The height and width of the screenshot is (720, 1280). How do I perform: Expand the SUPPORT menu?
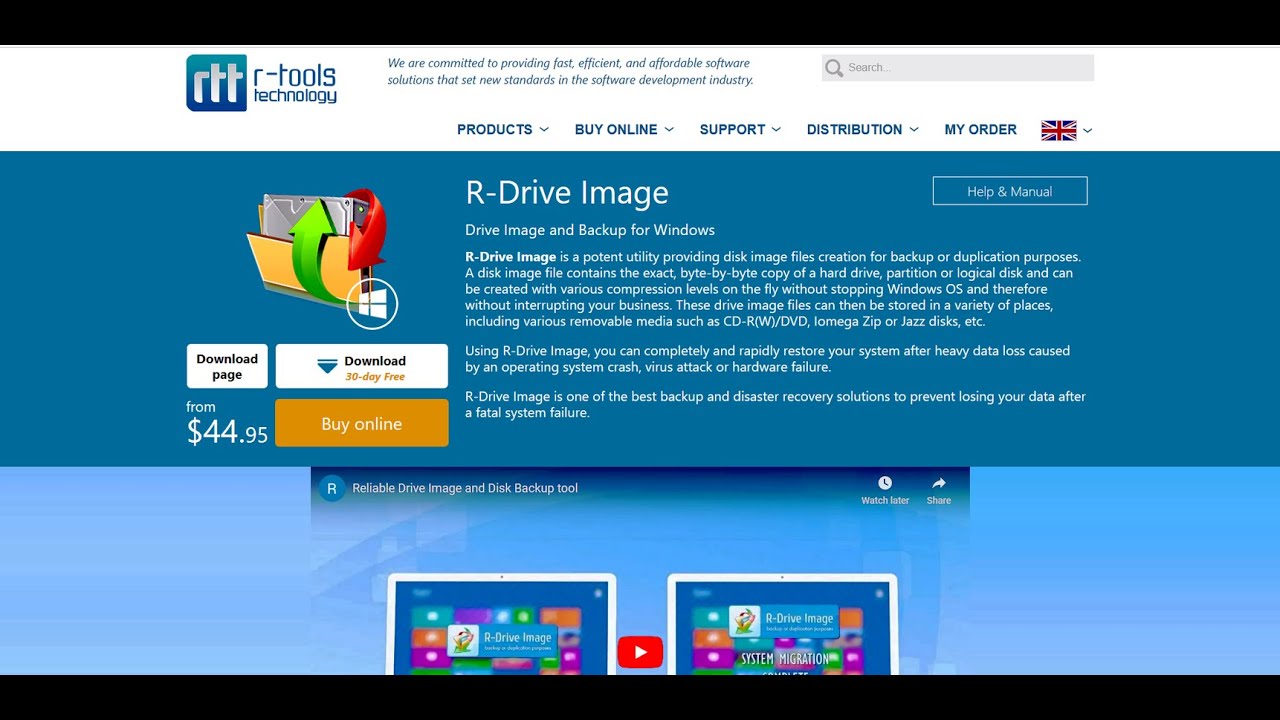click(740, 130)
